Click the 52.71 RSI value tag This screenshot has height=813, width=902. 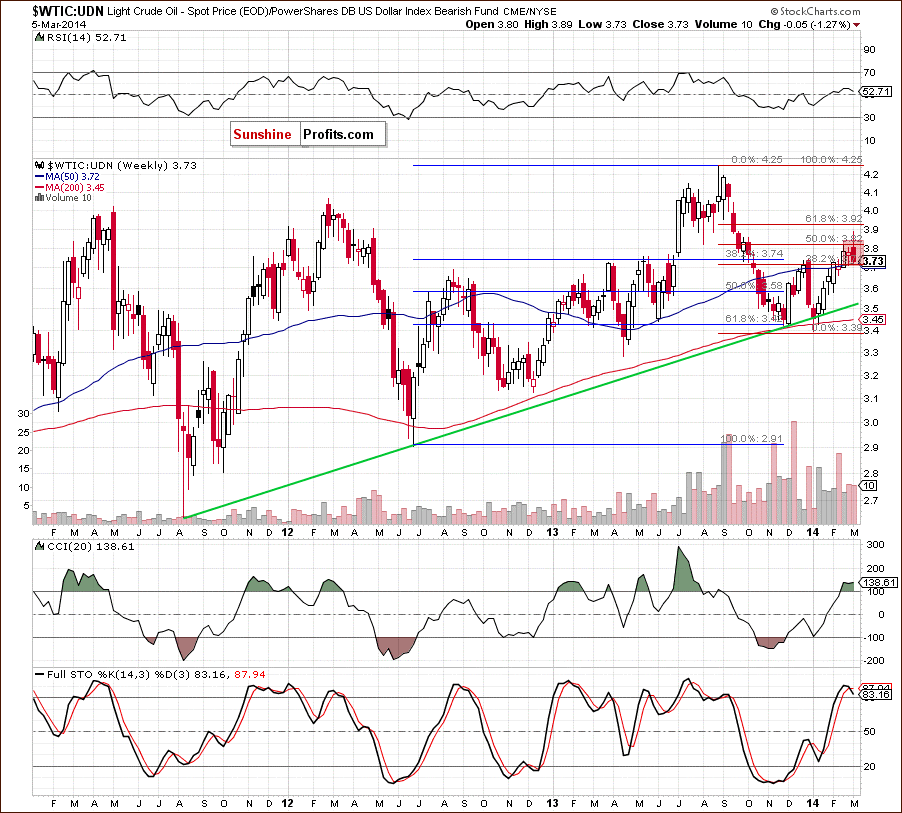coord(876,91)
